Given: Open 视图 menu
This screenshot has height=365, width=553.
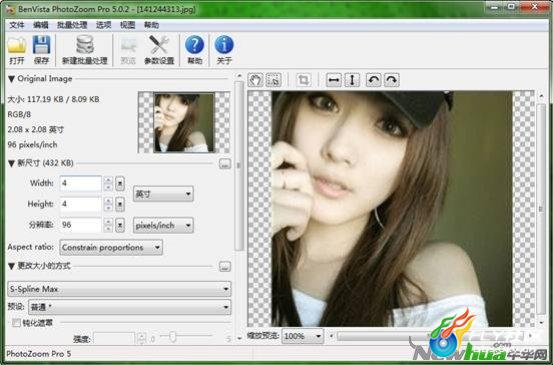Looking at the screenshot, I should click(127, 25).
